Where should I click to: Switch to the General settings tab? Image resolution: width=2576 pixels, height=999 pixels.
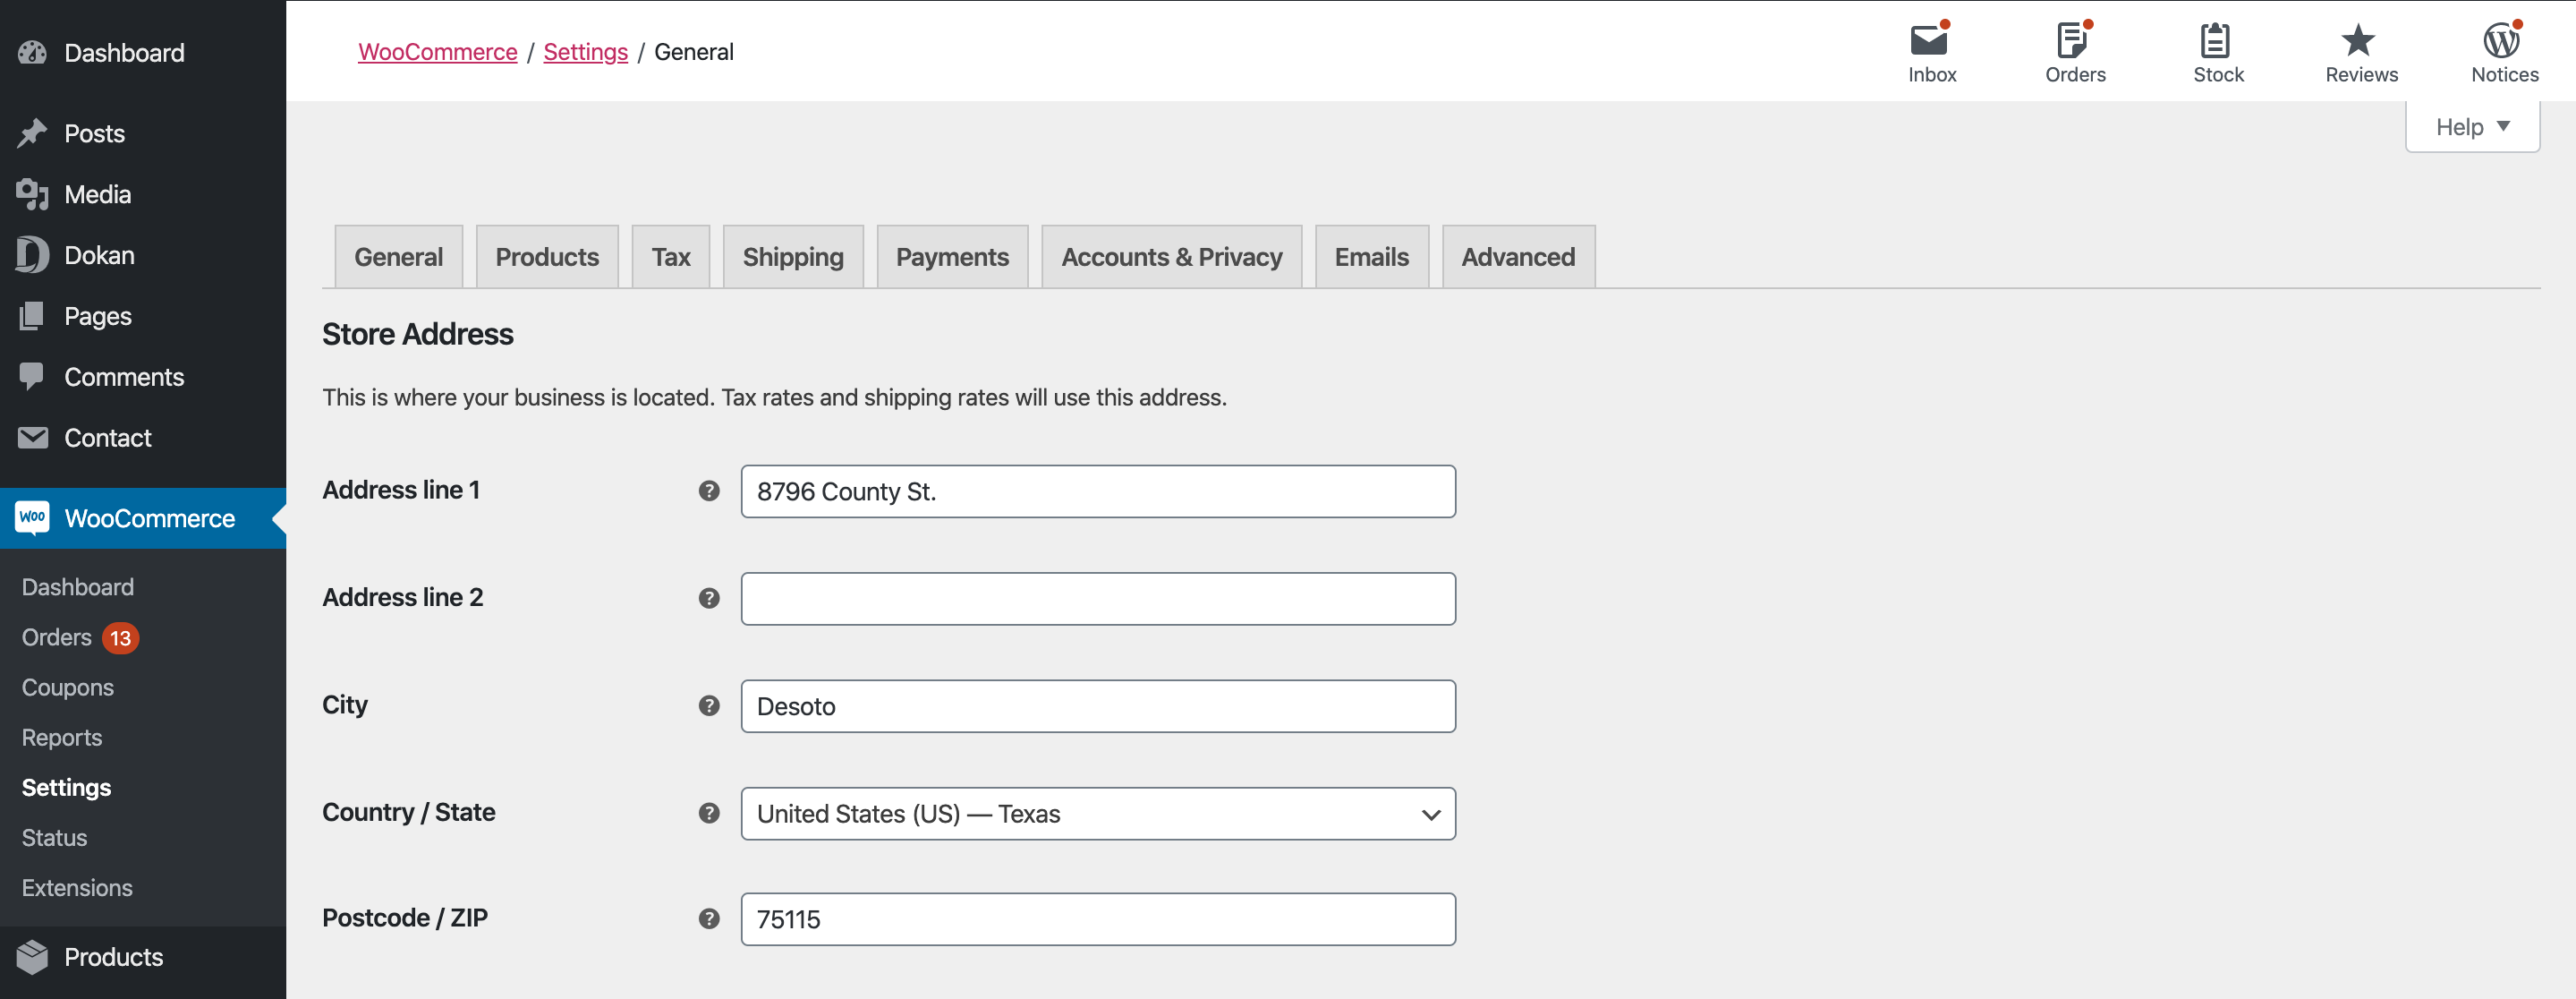click(x=398, y=257)
